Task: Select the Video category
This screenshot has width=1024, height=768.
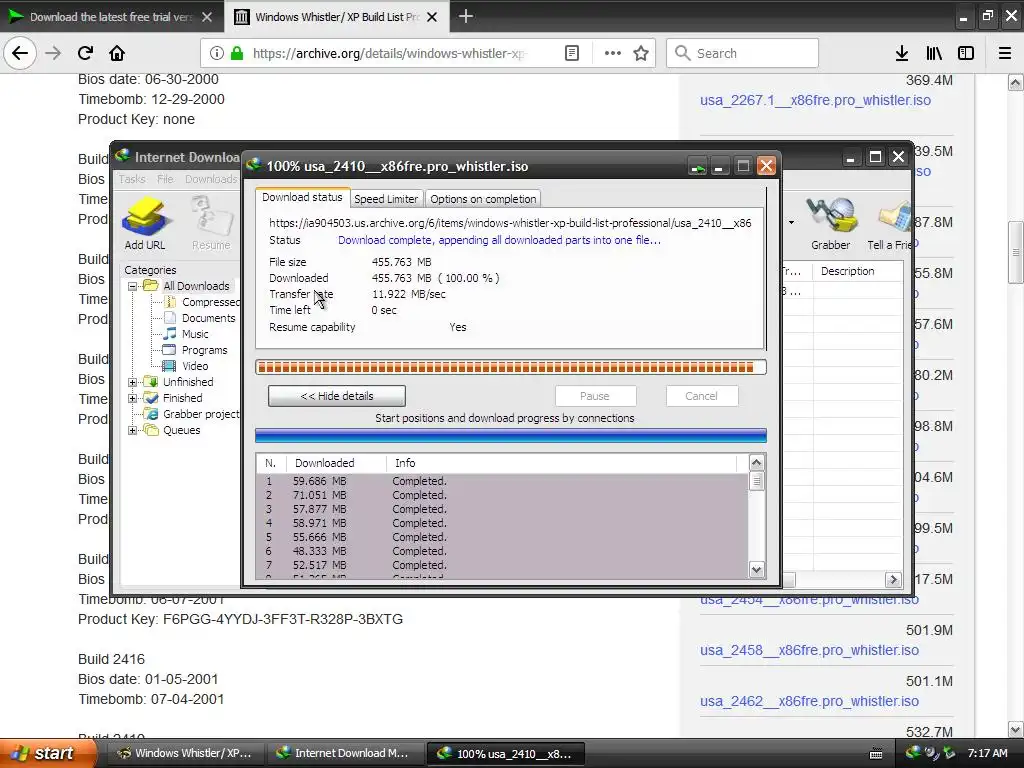Action: pyautogui.click(x=186, y=366)
